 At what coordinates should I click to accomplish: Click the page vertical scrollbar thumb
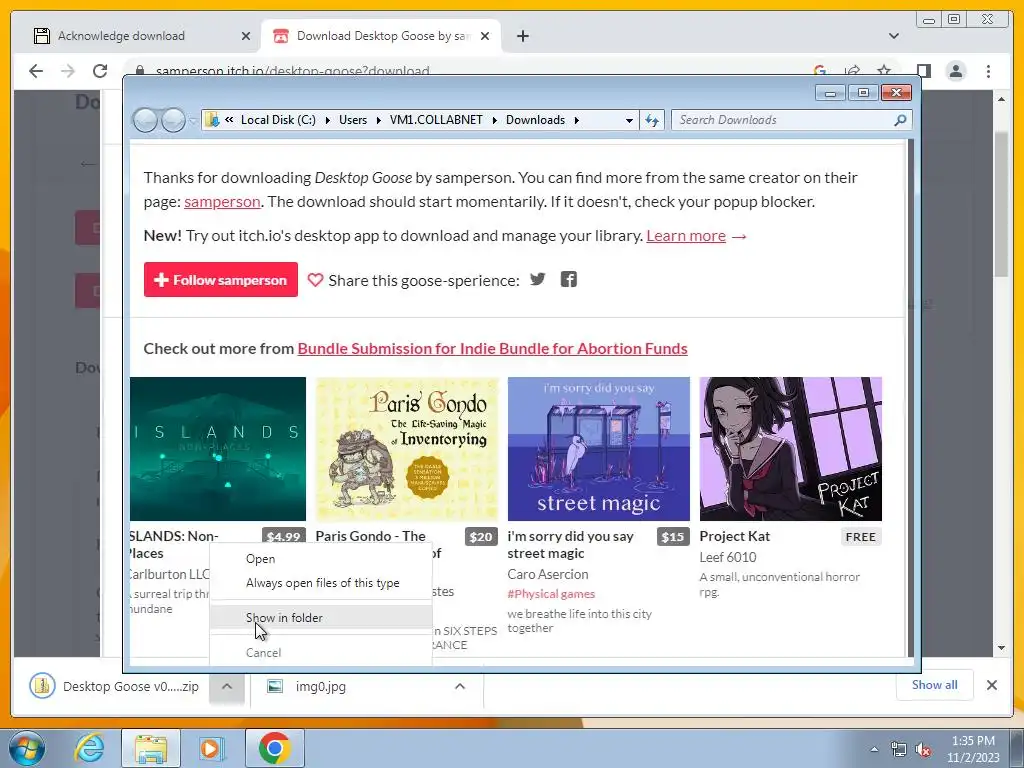[1002, 203]
